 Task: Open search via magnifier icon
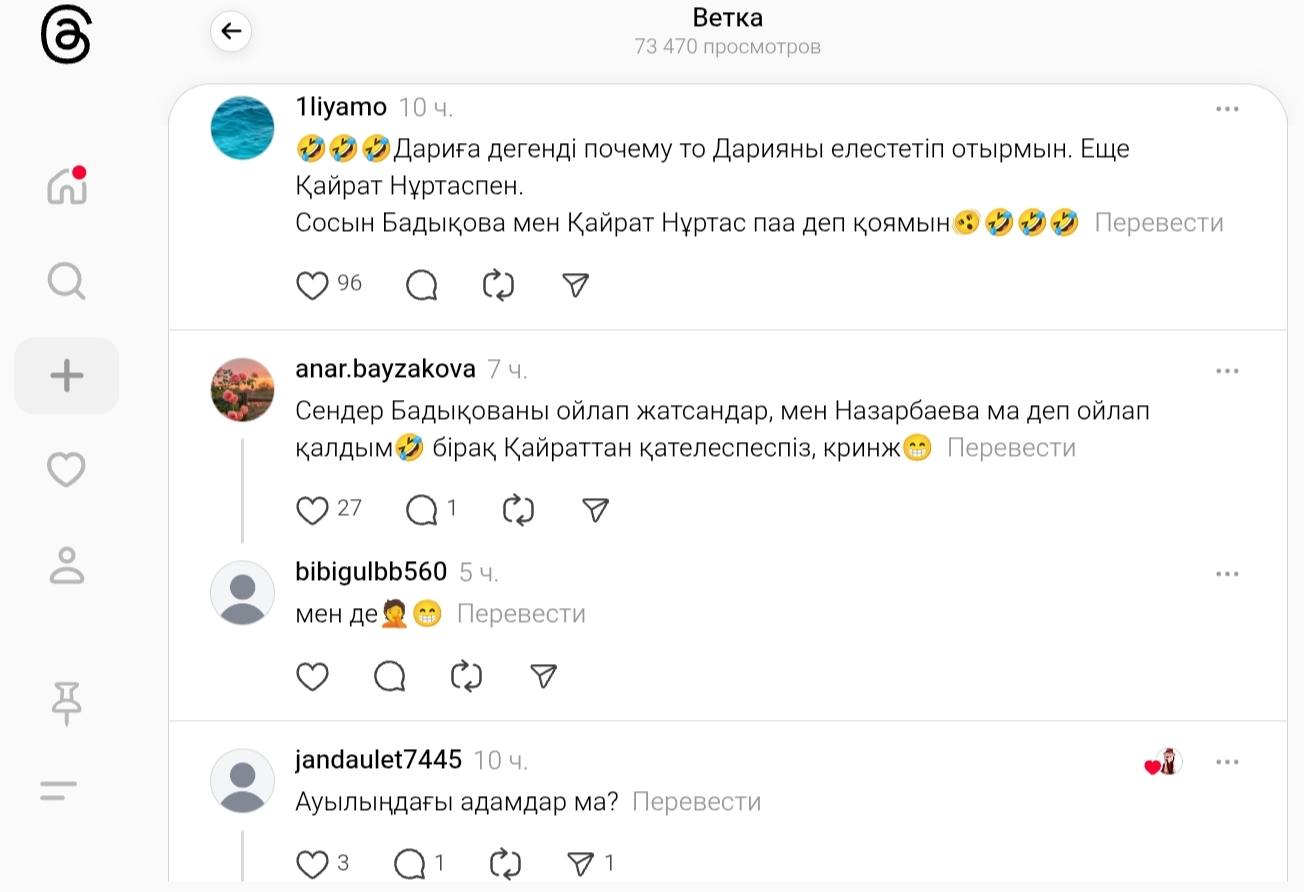pyautogui.click(x=67, y=281)
